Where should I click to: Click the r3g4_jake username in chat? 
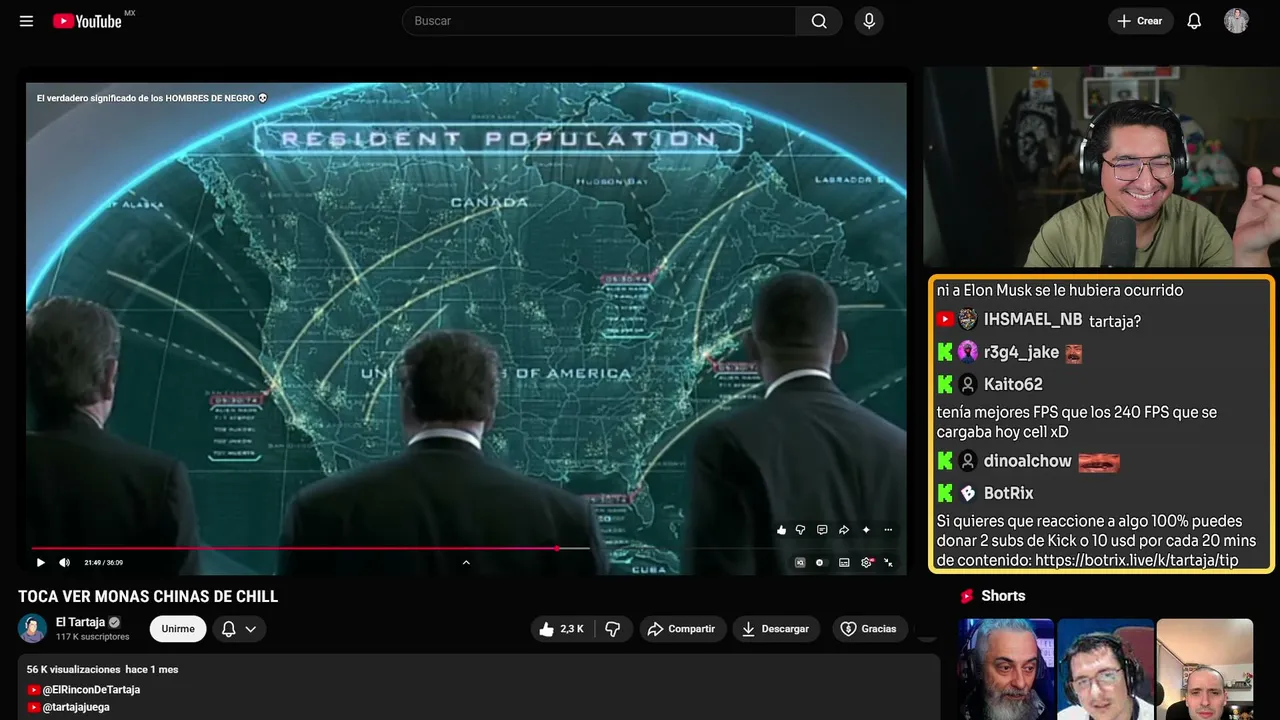(x=1021, y=352)
